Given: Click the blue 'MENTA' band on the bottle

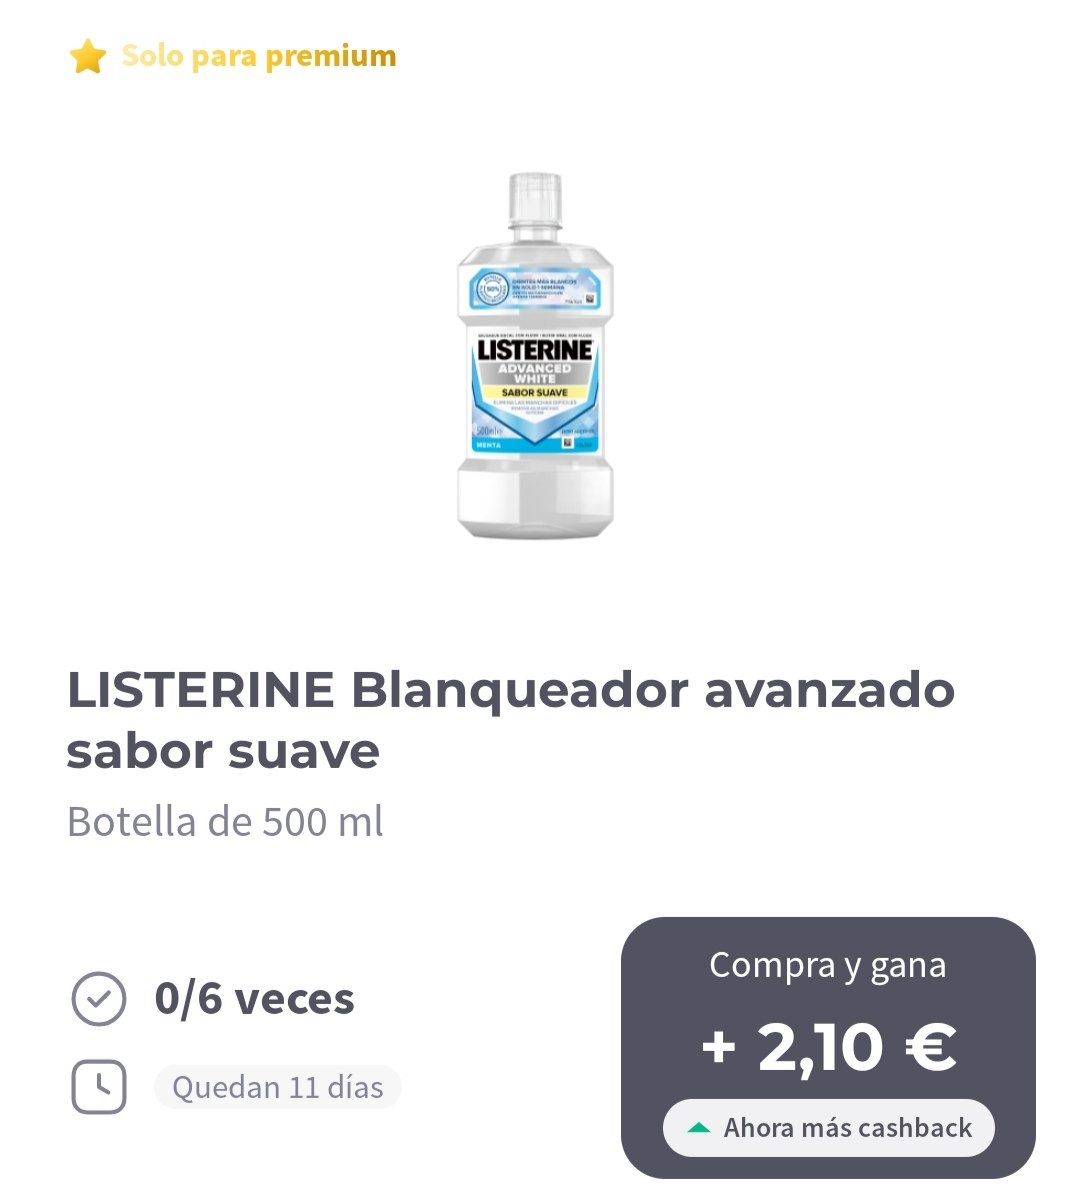Looking at the screenshot, I should [533, 445].
